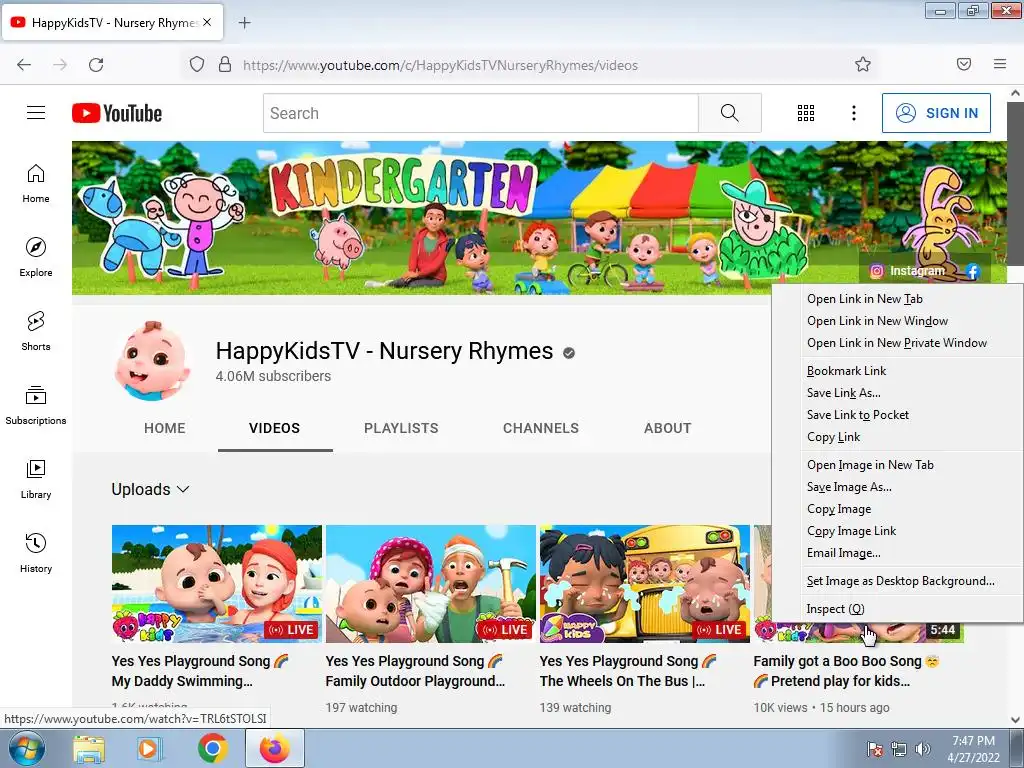The image size is (1024, 768).
Task: Choose Inspect (Q) in context menu
Action: tap(897, 609)
